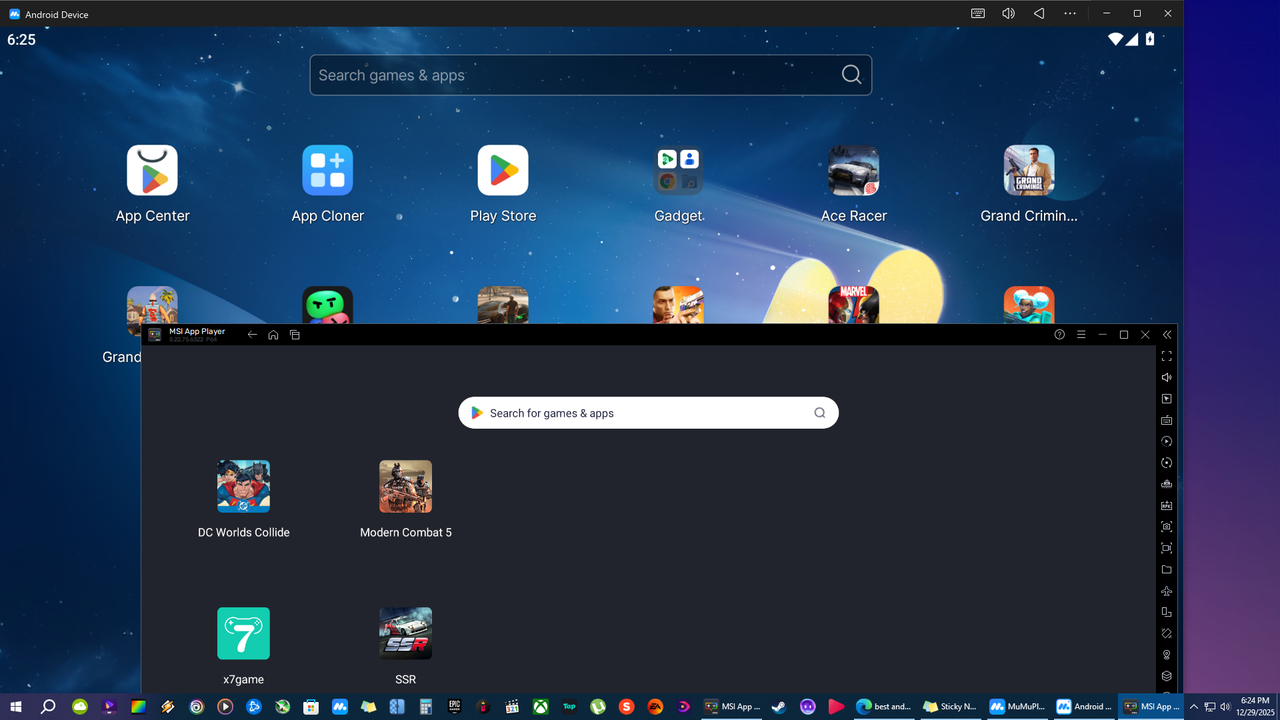1280x720 pixels.
Task: Go back in MSI App Player
Action: [x=252, y=335]
